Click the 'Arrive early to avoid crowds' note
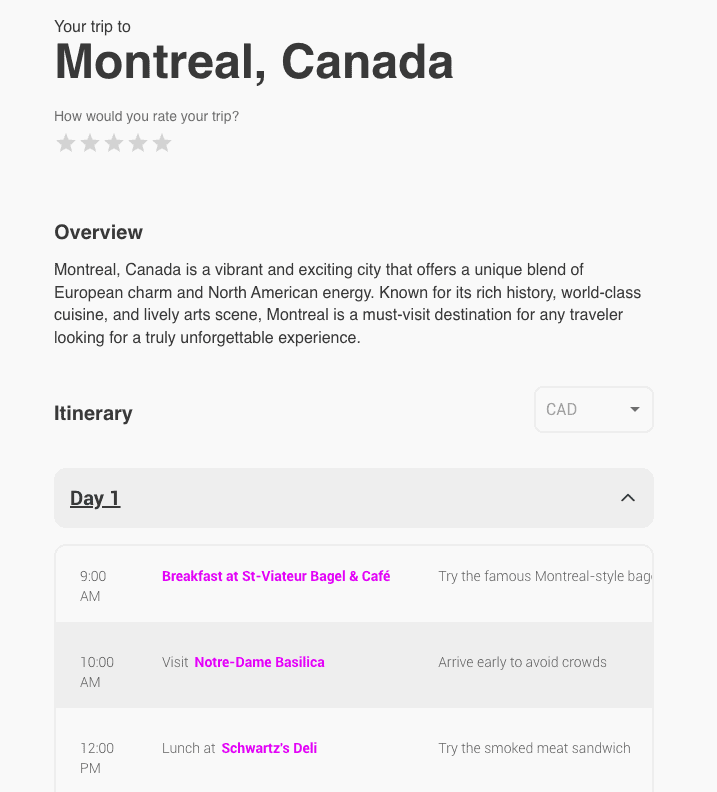This screenshot has width=717, height=792. pos(522,662)
